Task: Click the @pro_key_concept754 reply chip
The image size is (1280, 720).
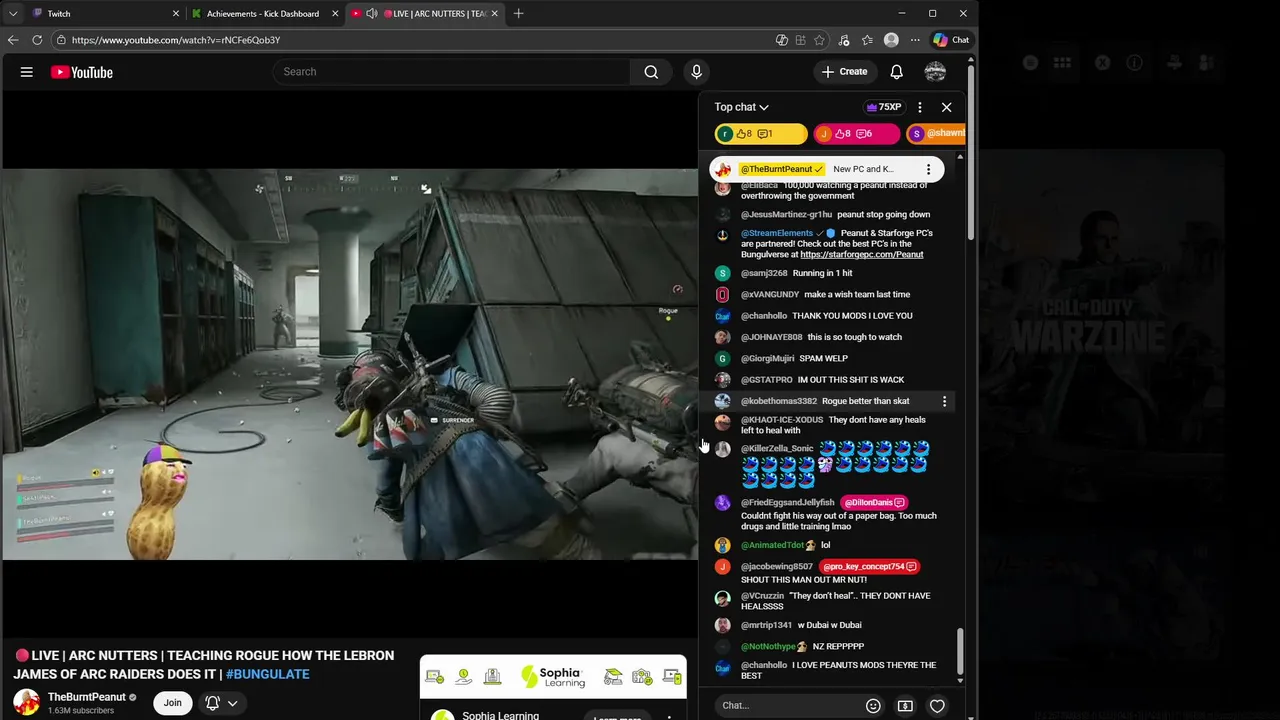Action: (869, 567)
